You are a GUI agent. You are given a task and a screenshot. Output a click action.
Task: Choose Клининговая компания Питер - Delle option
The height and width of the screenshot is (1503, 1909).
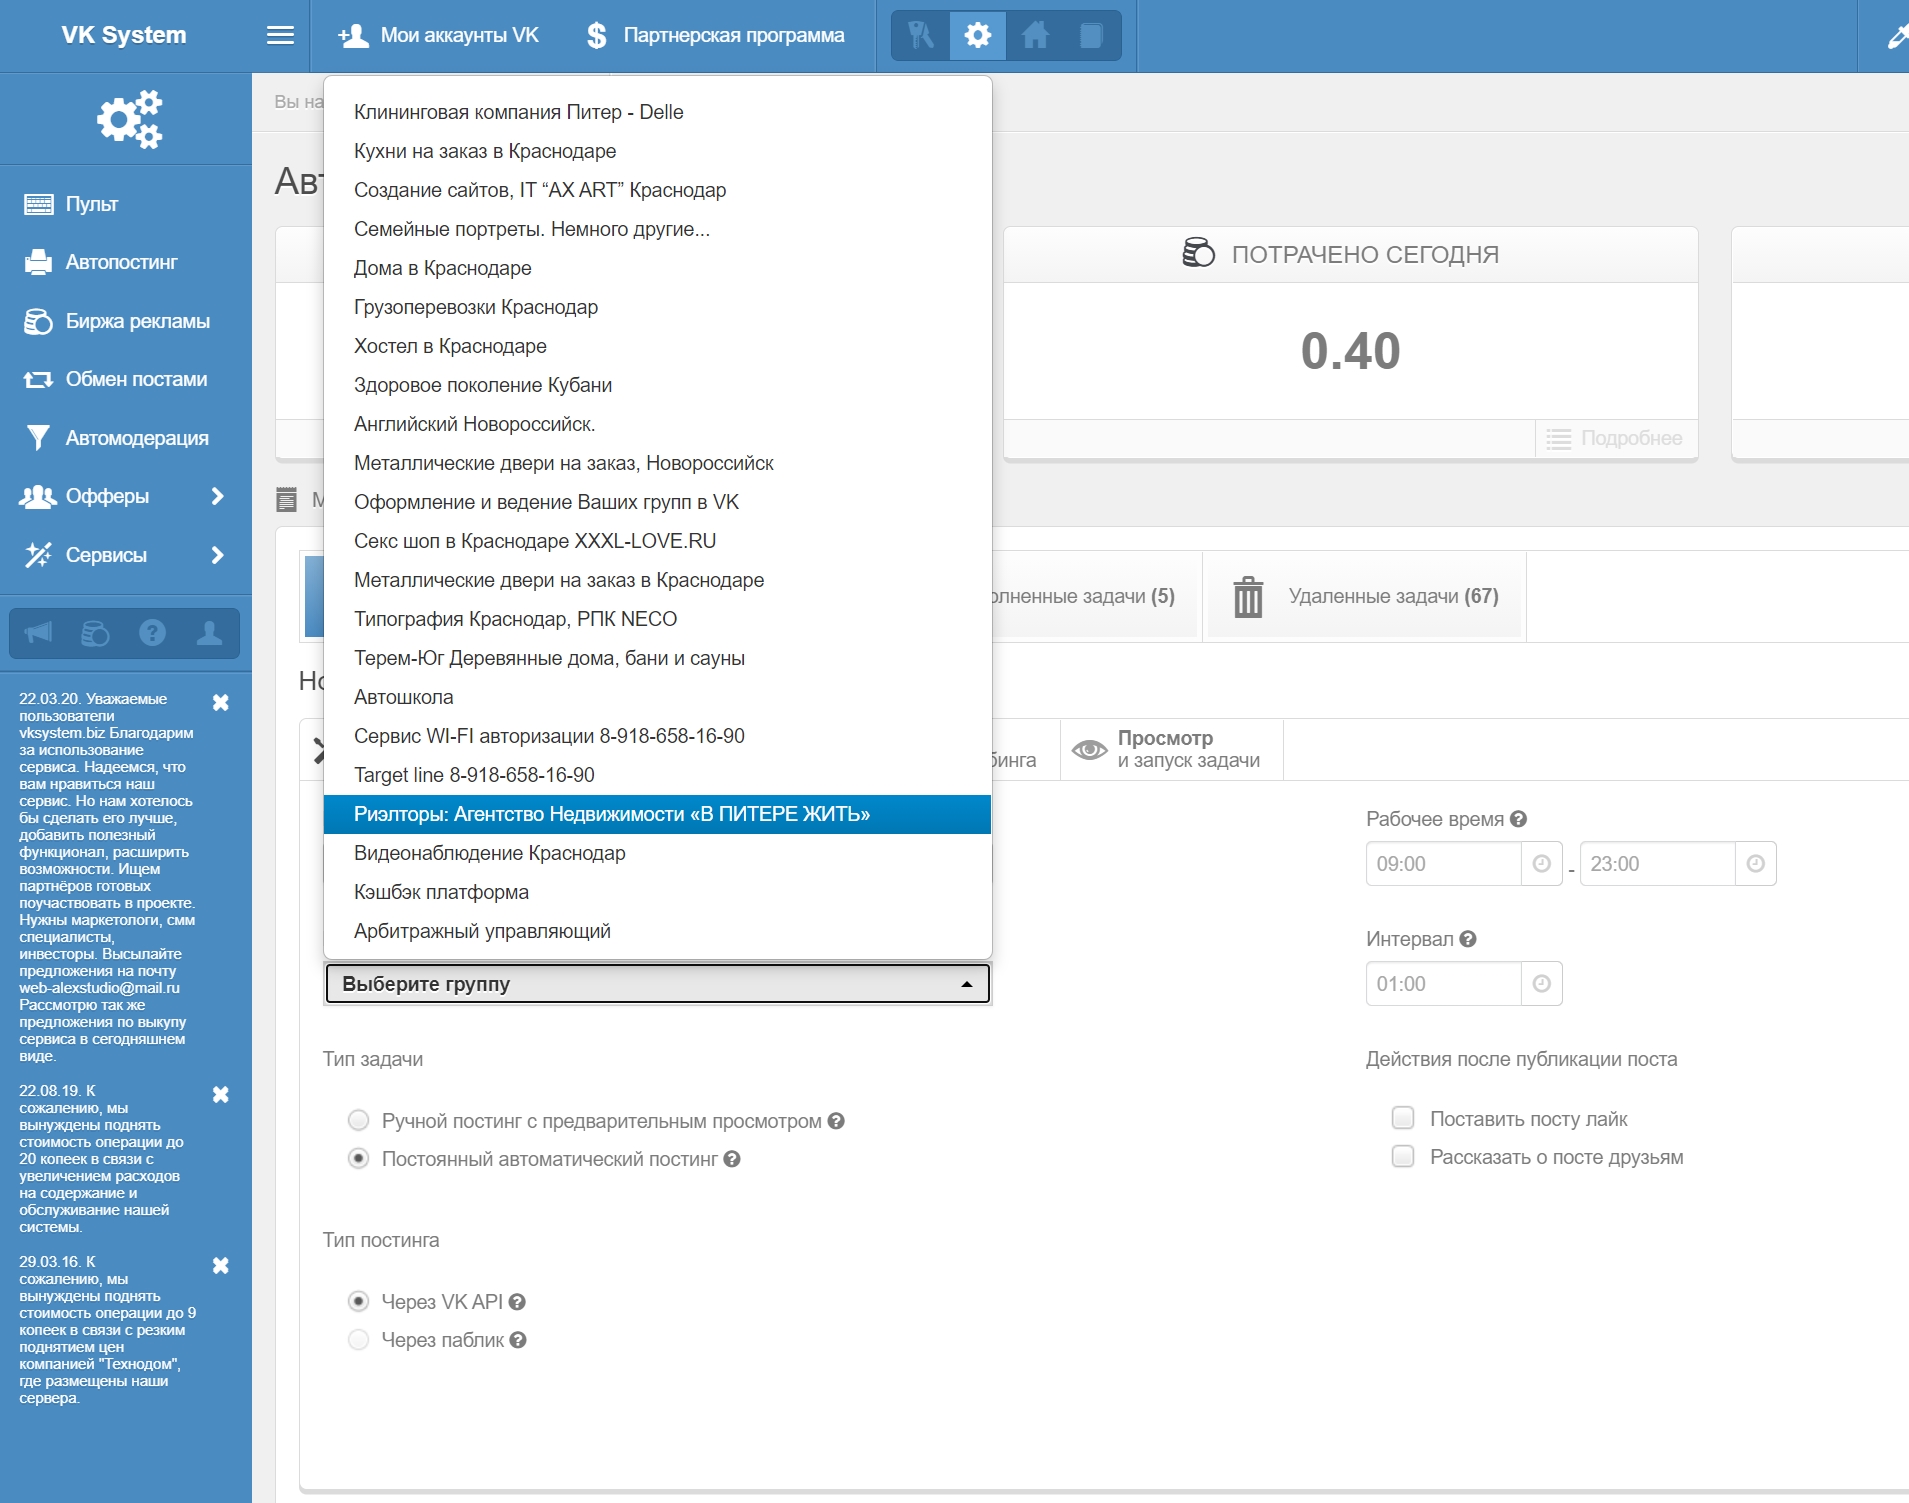point(657,112)
